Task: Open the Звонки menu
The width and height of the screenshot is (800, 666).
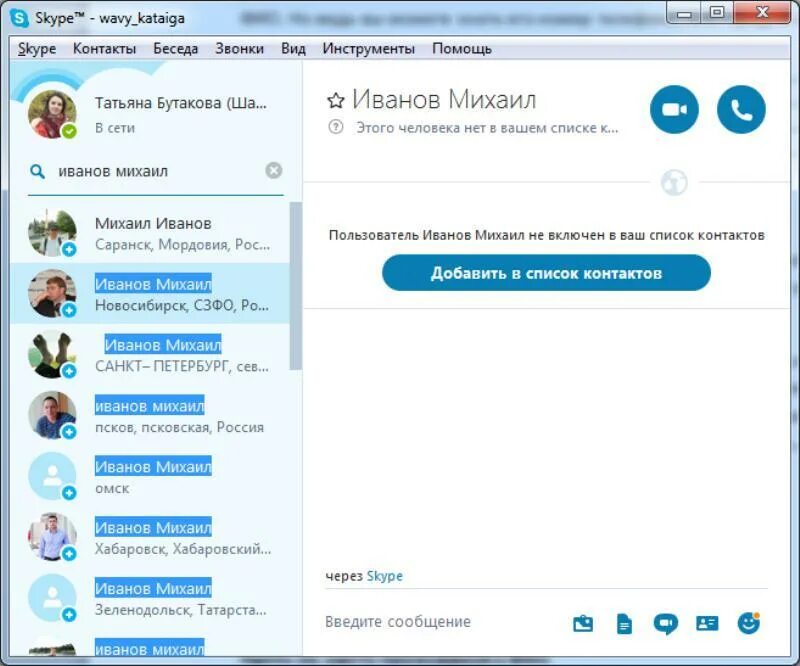Action: pyautogui.click(x=239, y=49)
